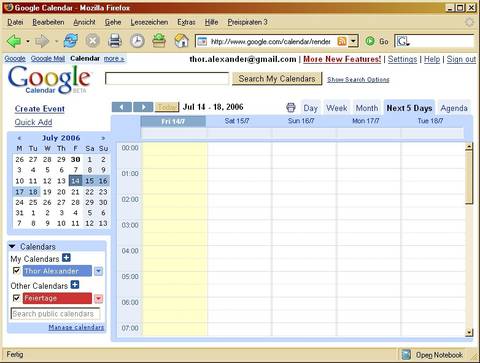Open the Datei menu

click(15, 22)
